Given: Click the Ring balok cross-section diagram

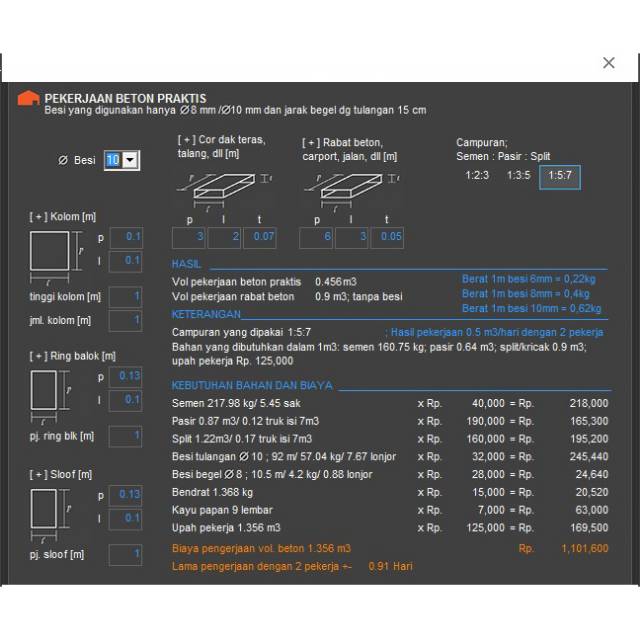Looking at the screenshot, I should coord(51,396).
